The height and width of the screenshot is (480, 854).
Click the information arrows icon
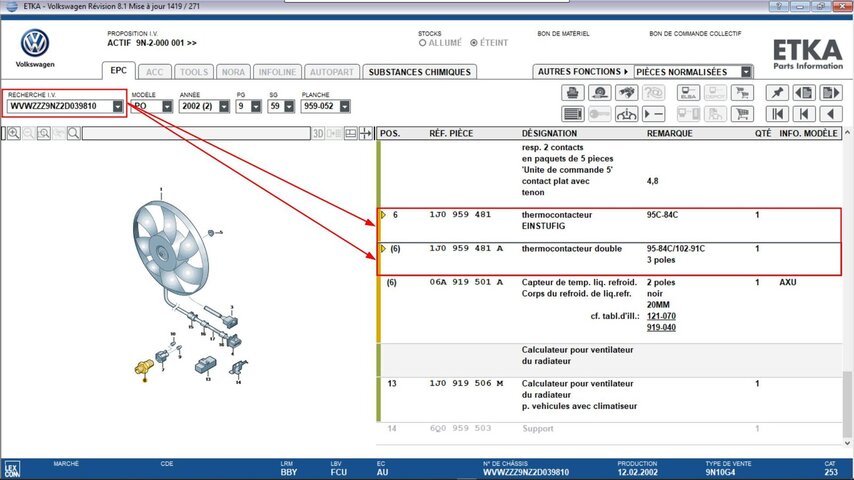pyautogui.click(x=626, y=114)
